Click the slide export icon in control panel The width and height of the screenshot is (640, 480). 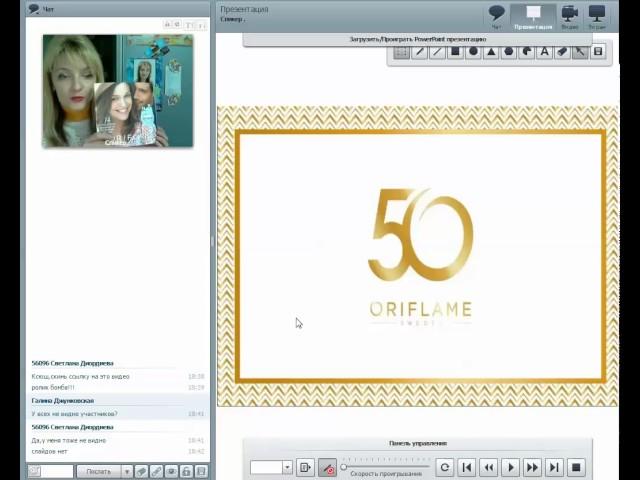305,467
